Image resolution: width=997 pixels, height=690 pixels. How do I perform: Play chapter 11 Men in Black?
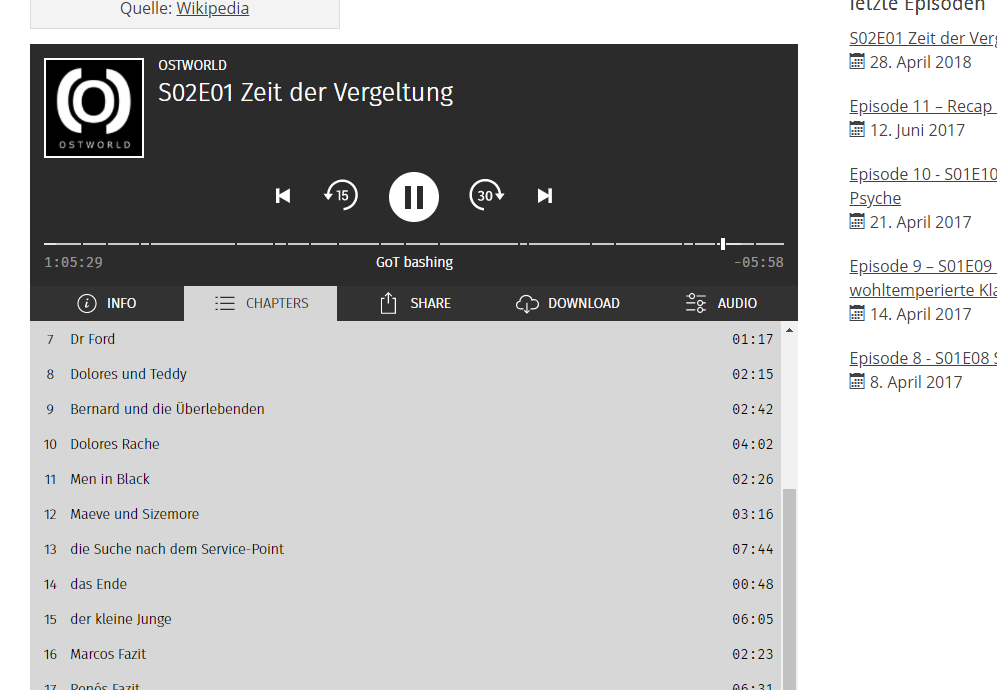[406, 479]
